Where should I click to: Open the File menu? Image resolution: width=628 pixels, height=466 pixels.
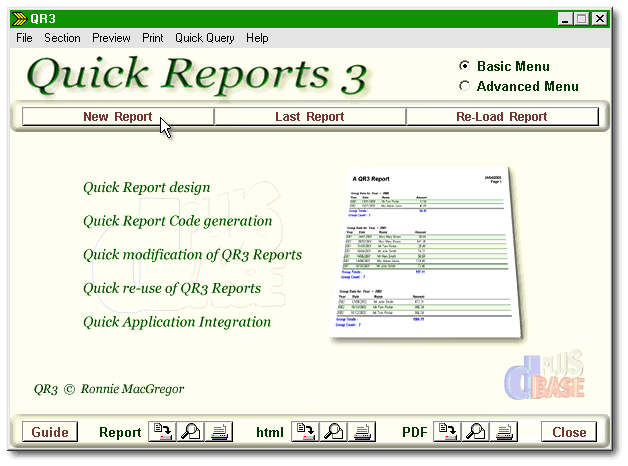click(24, 38)
